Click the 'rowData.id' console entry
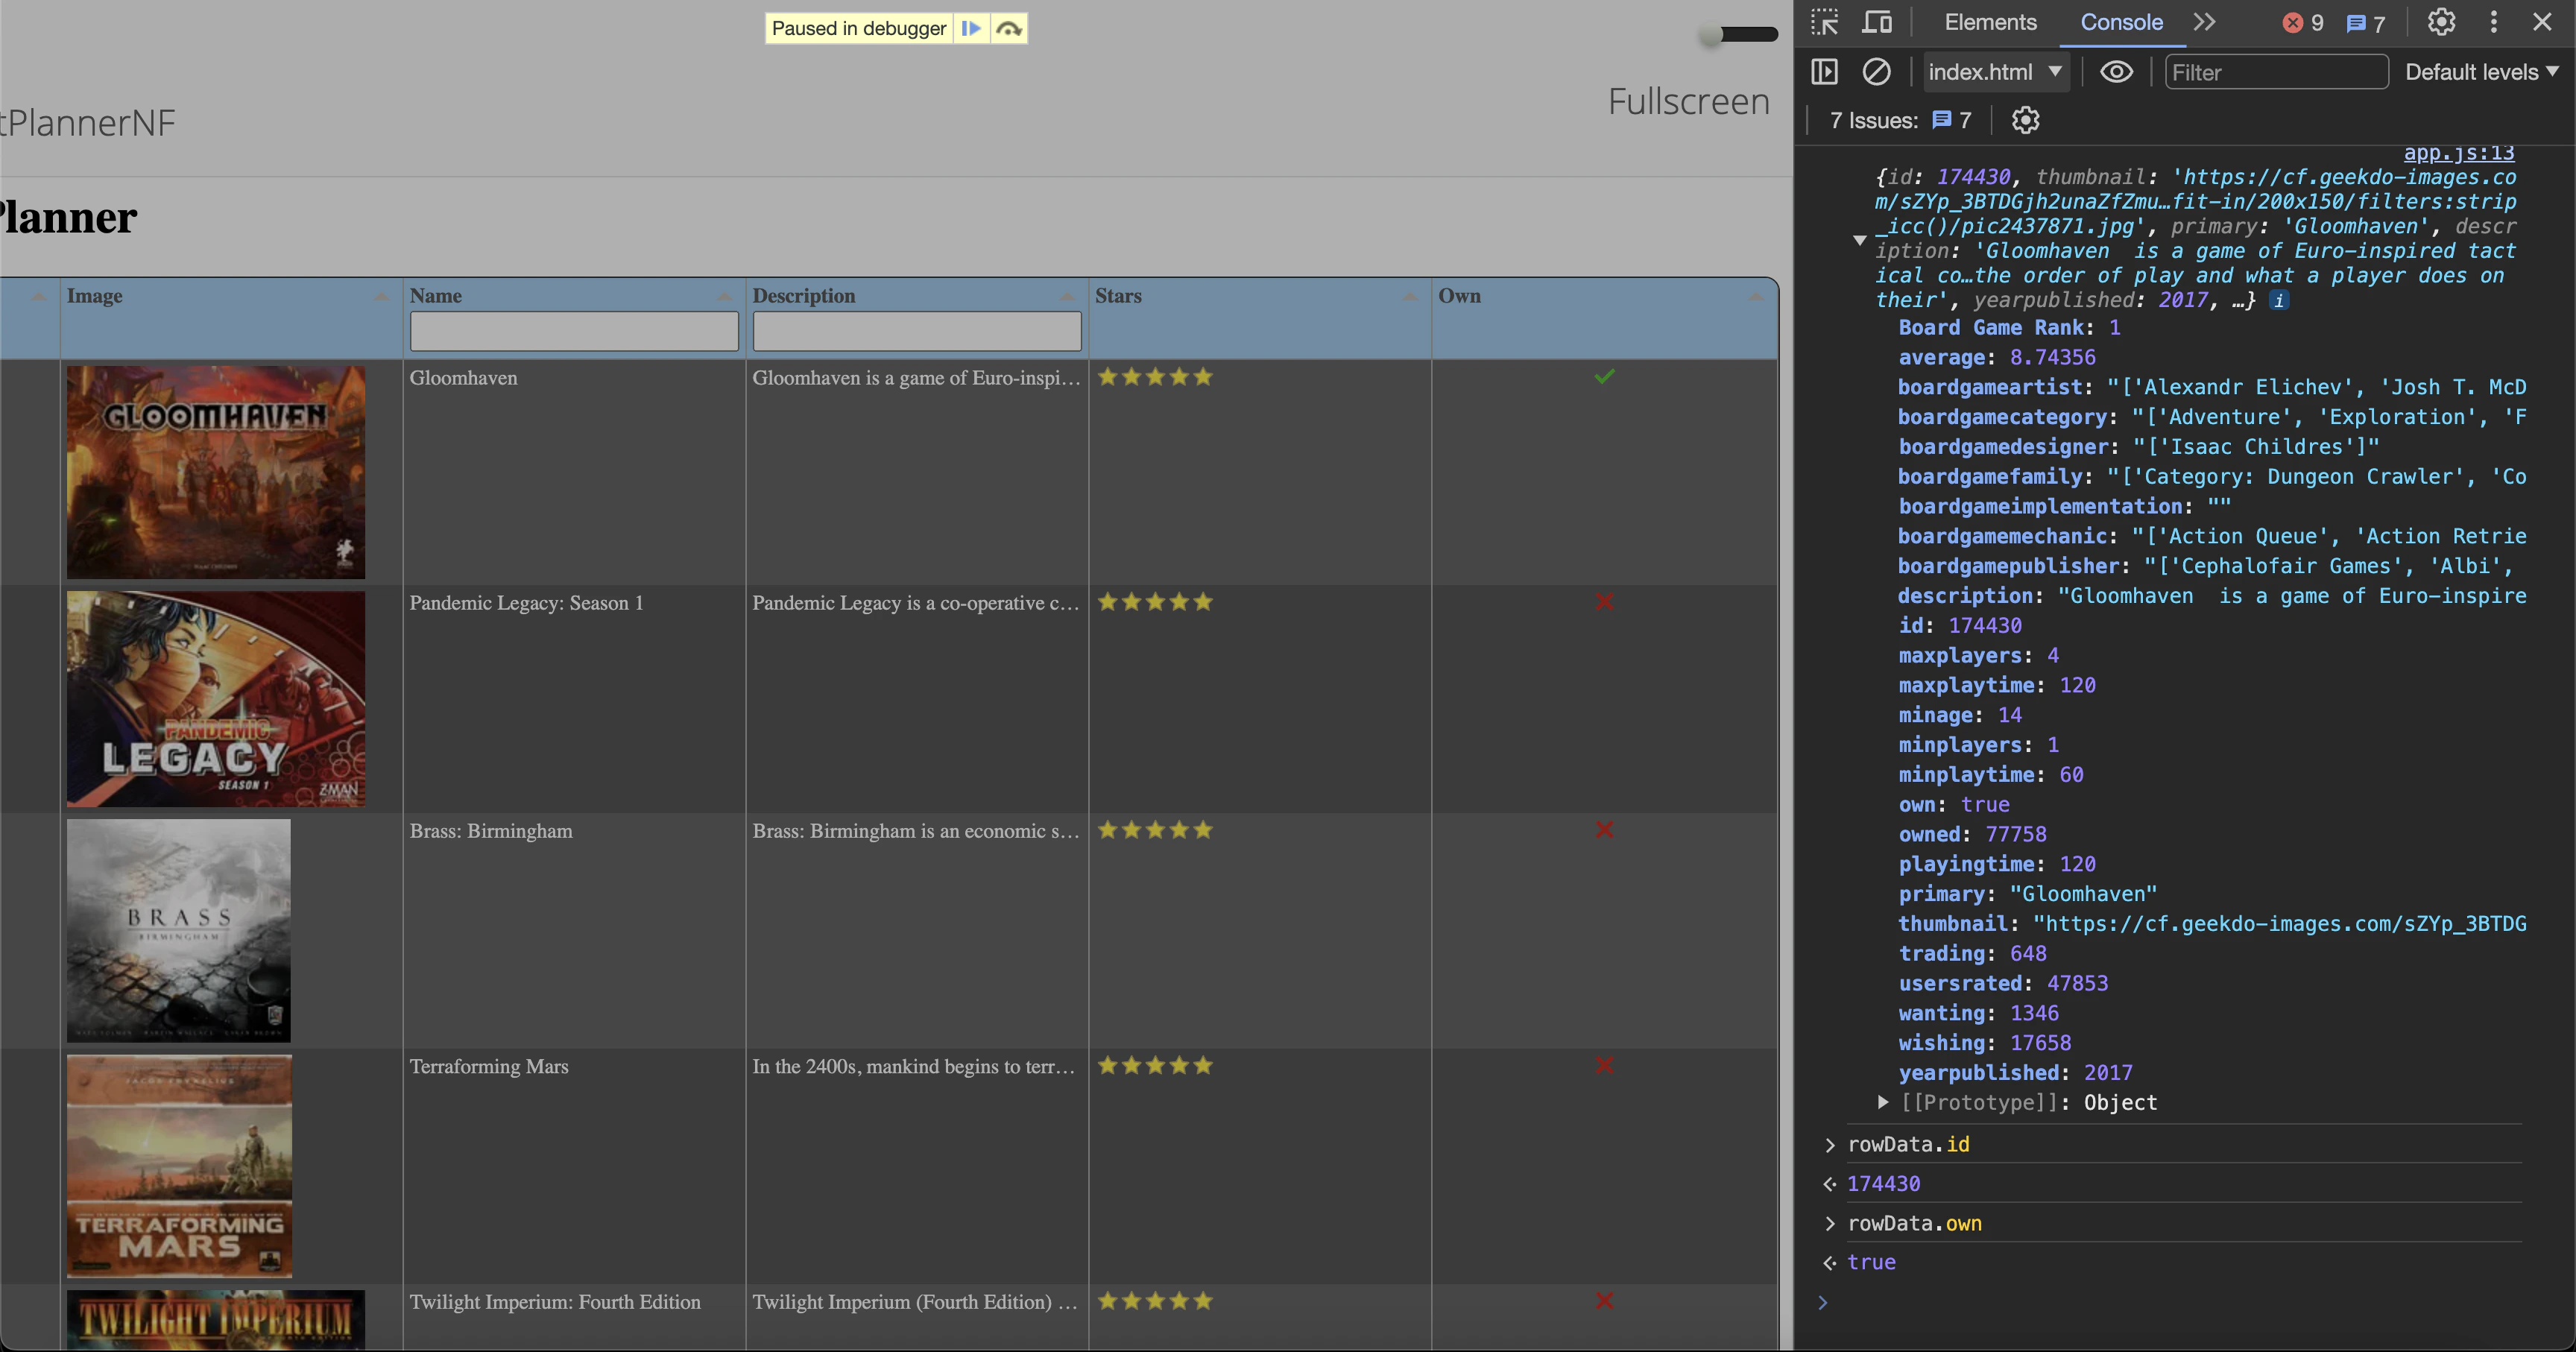The height and width of the screenshot is (1352, 2576). 1908,1144
